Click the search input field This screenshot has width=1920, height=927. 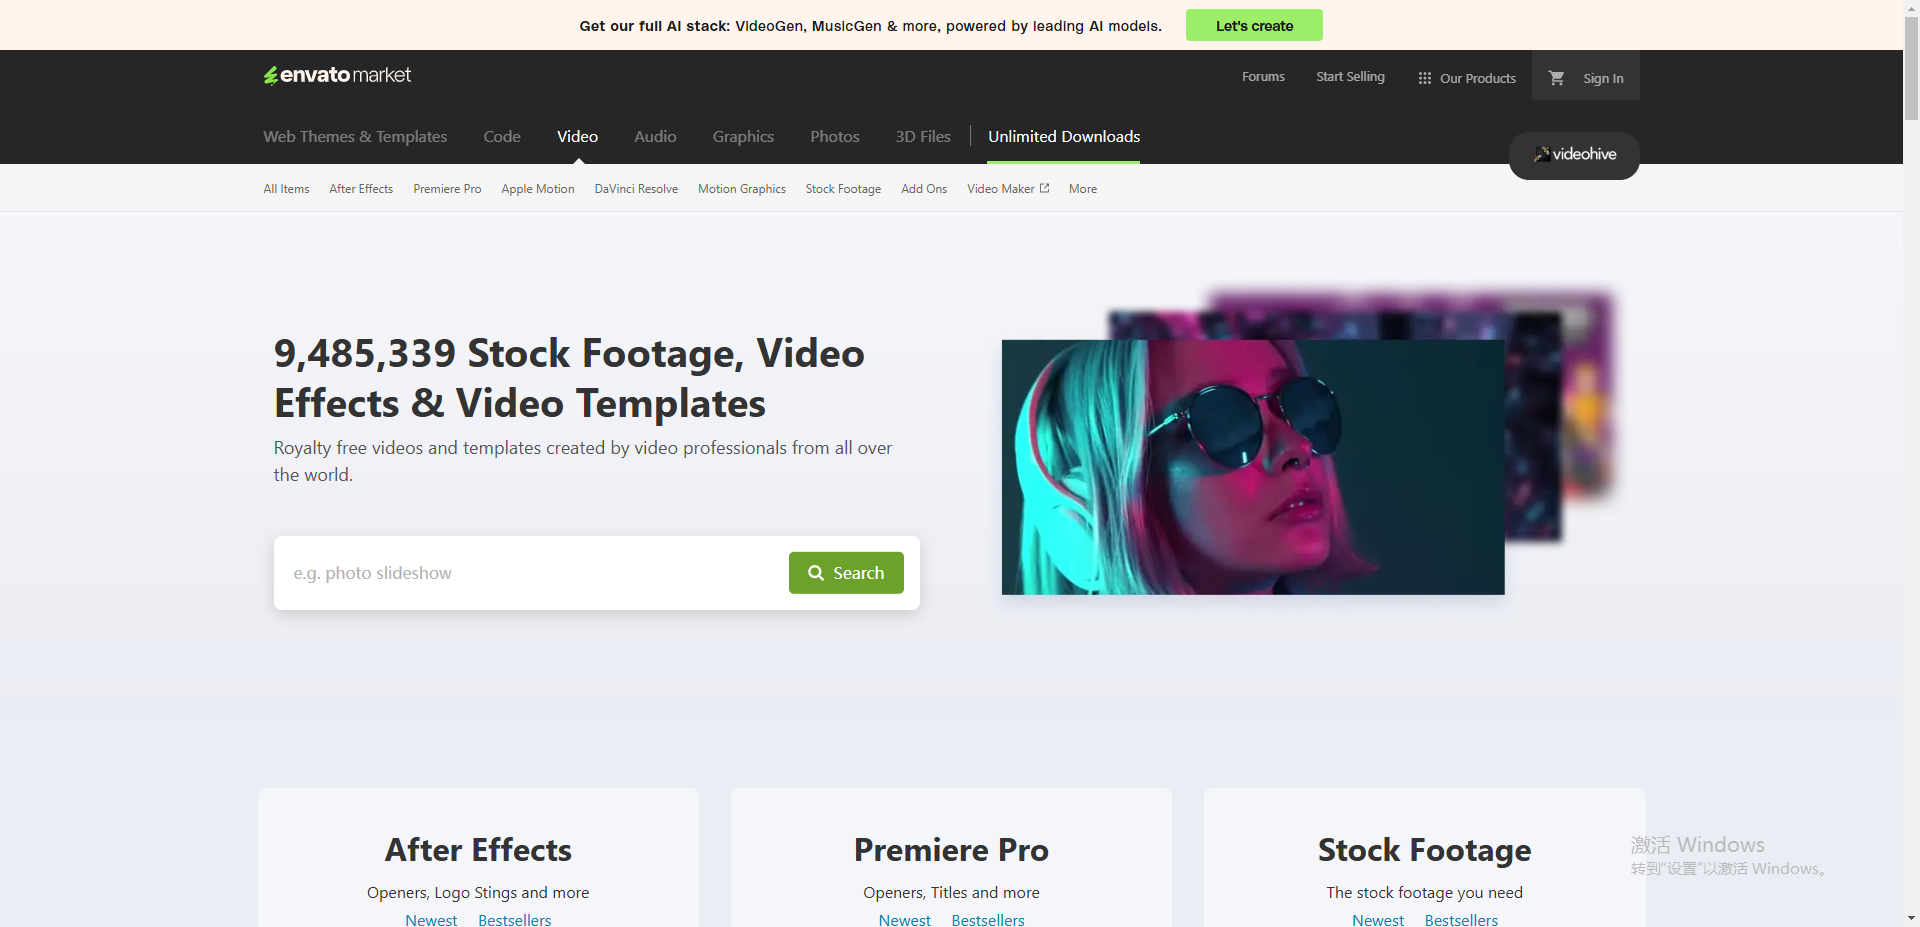(532, 573)
